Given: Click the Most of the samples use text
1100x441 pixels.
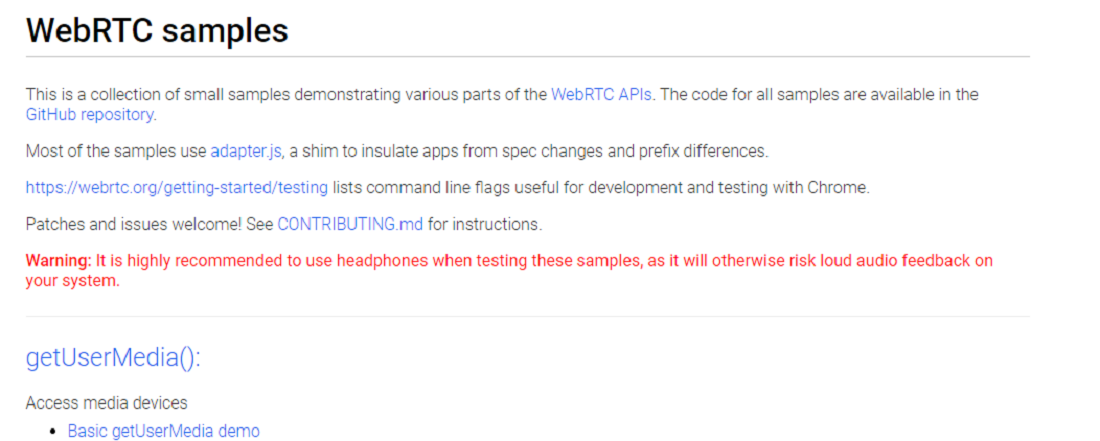Looking at the screenshot, I should coord(116,151).
